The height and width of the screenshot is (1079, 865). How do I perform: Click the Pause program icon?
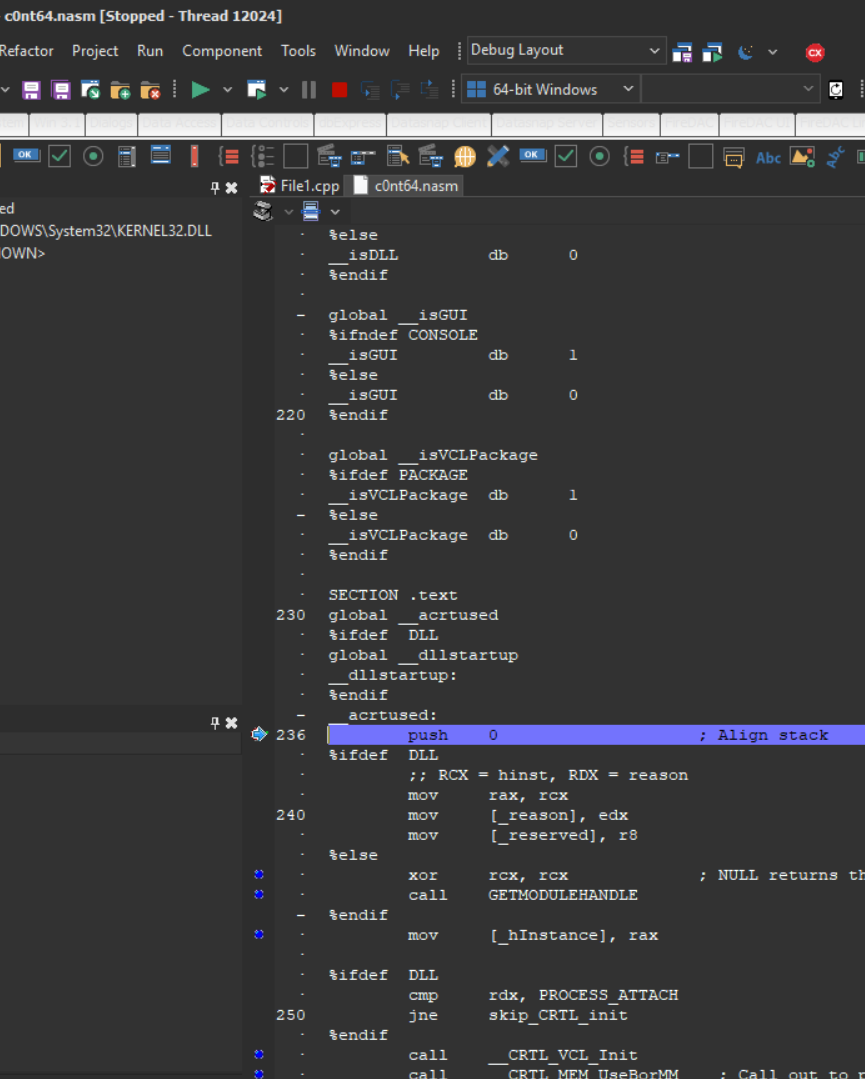click(309, 90)
